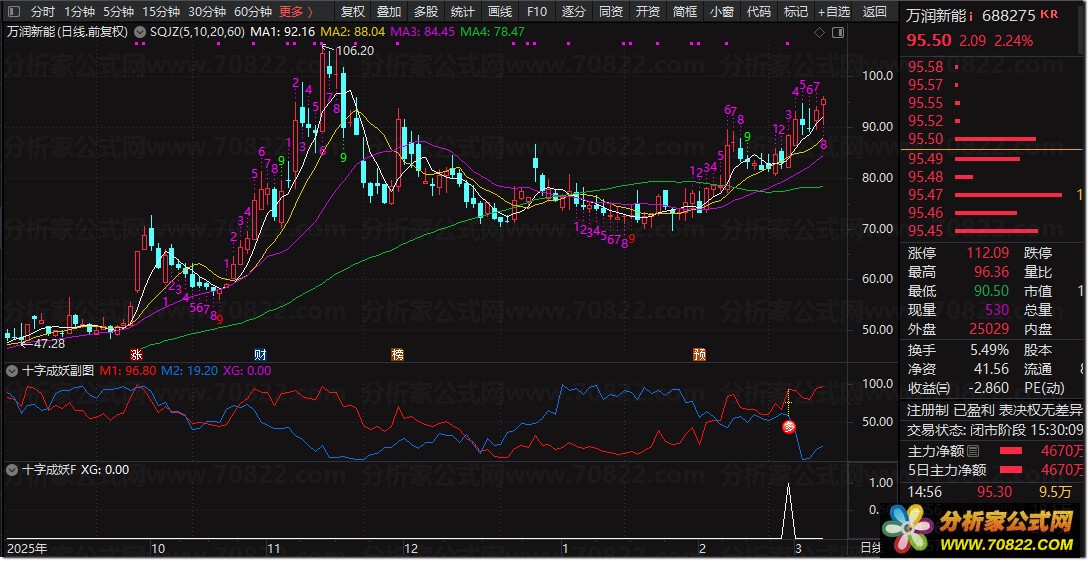Click the red round signal marker in sub-chart
This screenshot has height=561, width=1090.
(788, 427)
